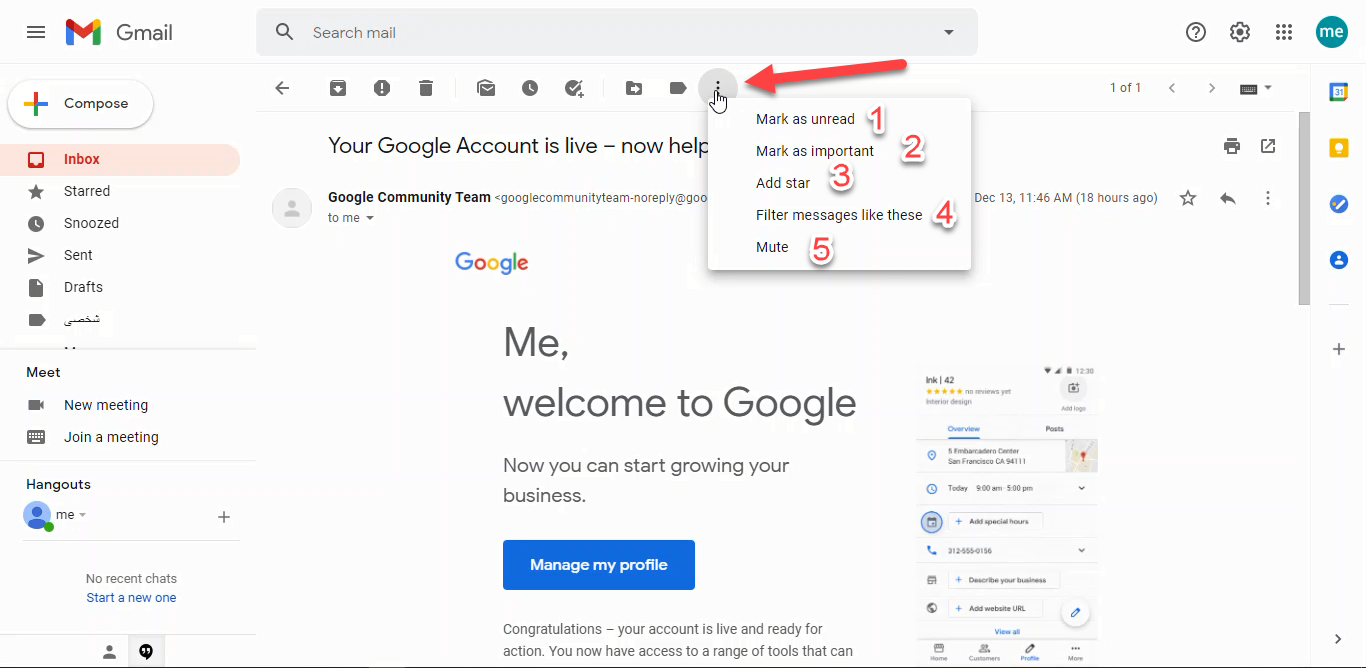Open message three-dot More options
The height and width of the screenshot is (668, 1366).
click(1268, 198)
